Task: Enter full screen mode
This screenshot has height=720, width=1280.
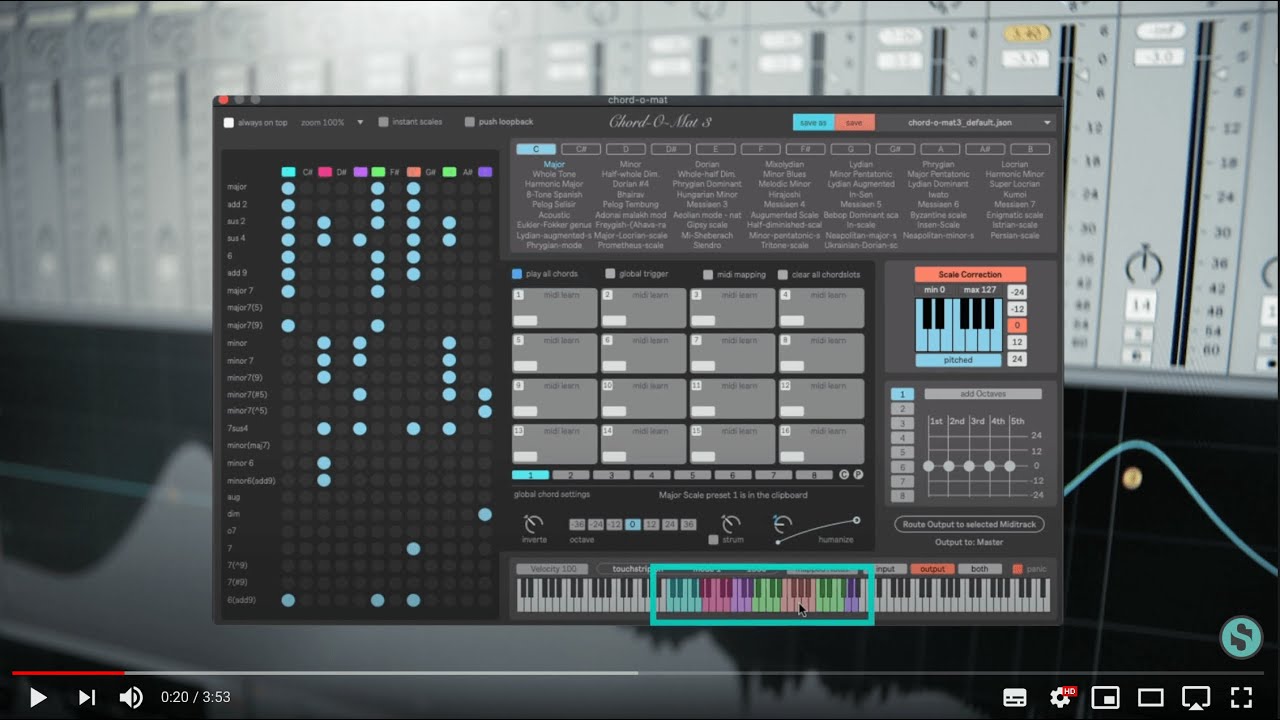Action: tap(1241, 697)
